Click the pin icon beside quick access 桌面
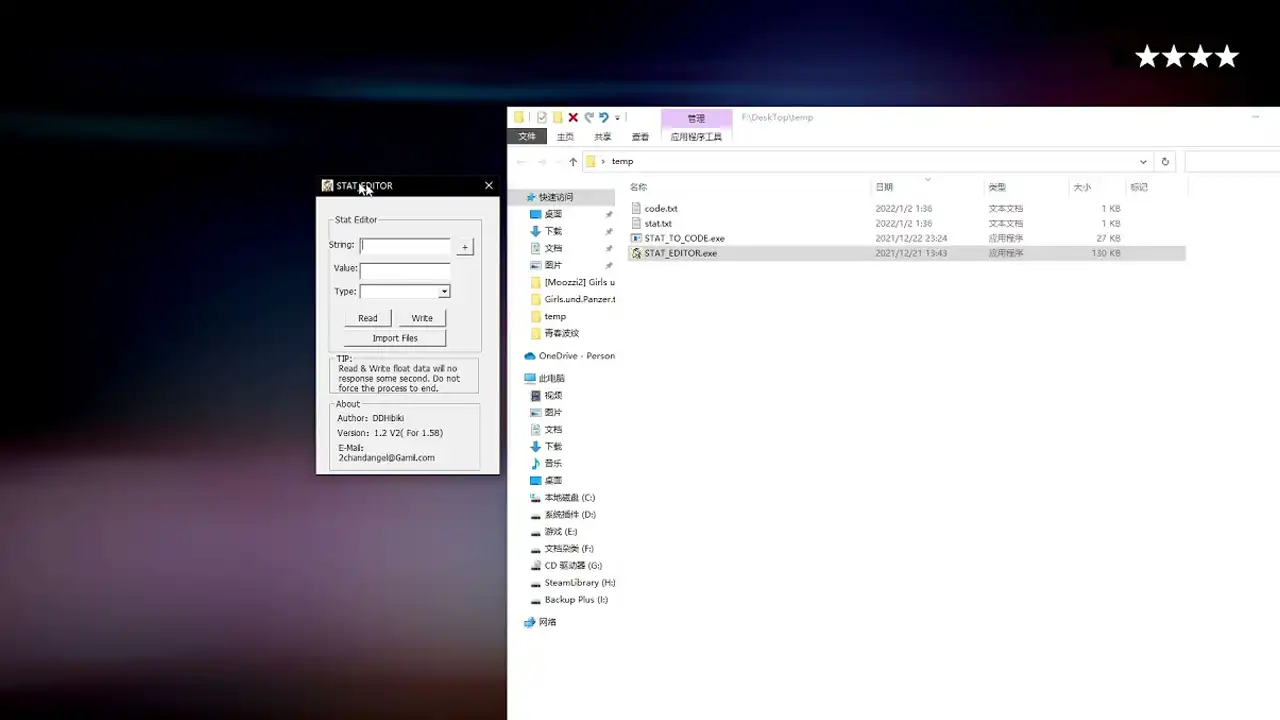 click(609, 214)
